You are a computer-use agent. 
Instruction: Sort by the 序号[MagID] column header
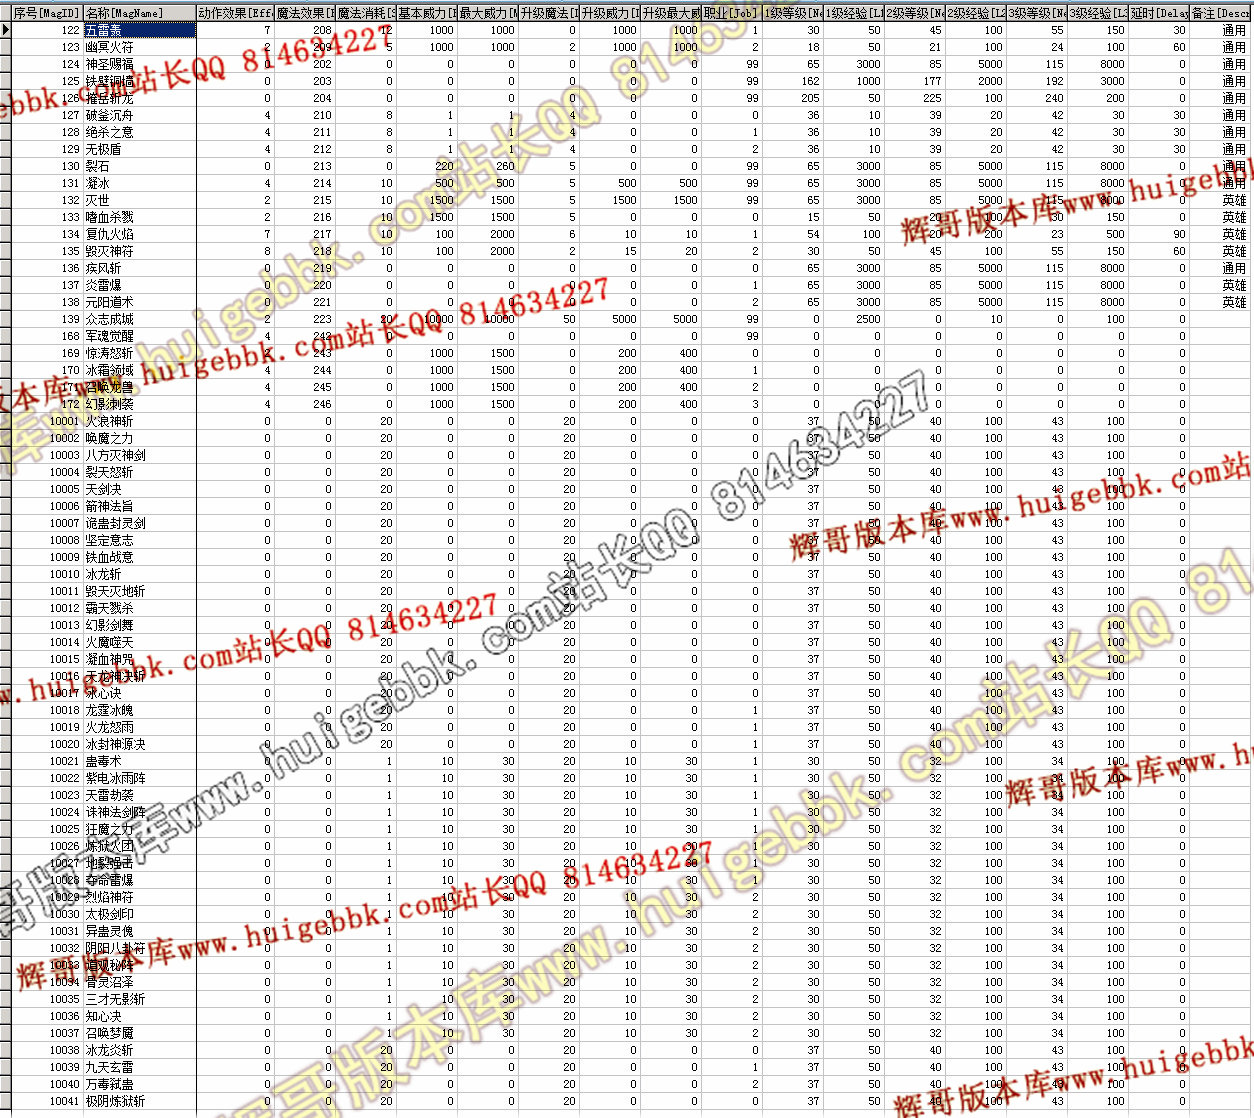[47, 13]
